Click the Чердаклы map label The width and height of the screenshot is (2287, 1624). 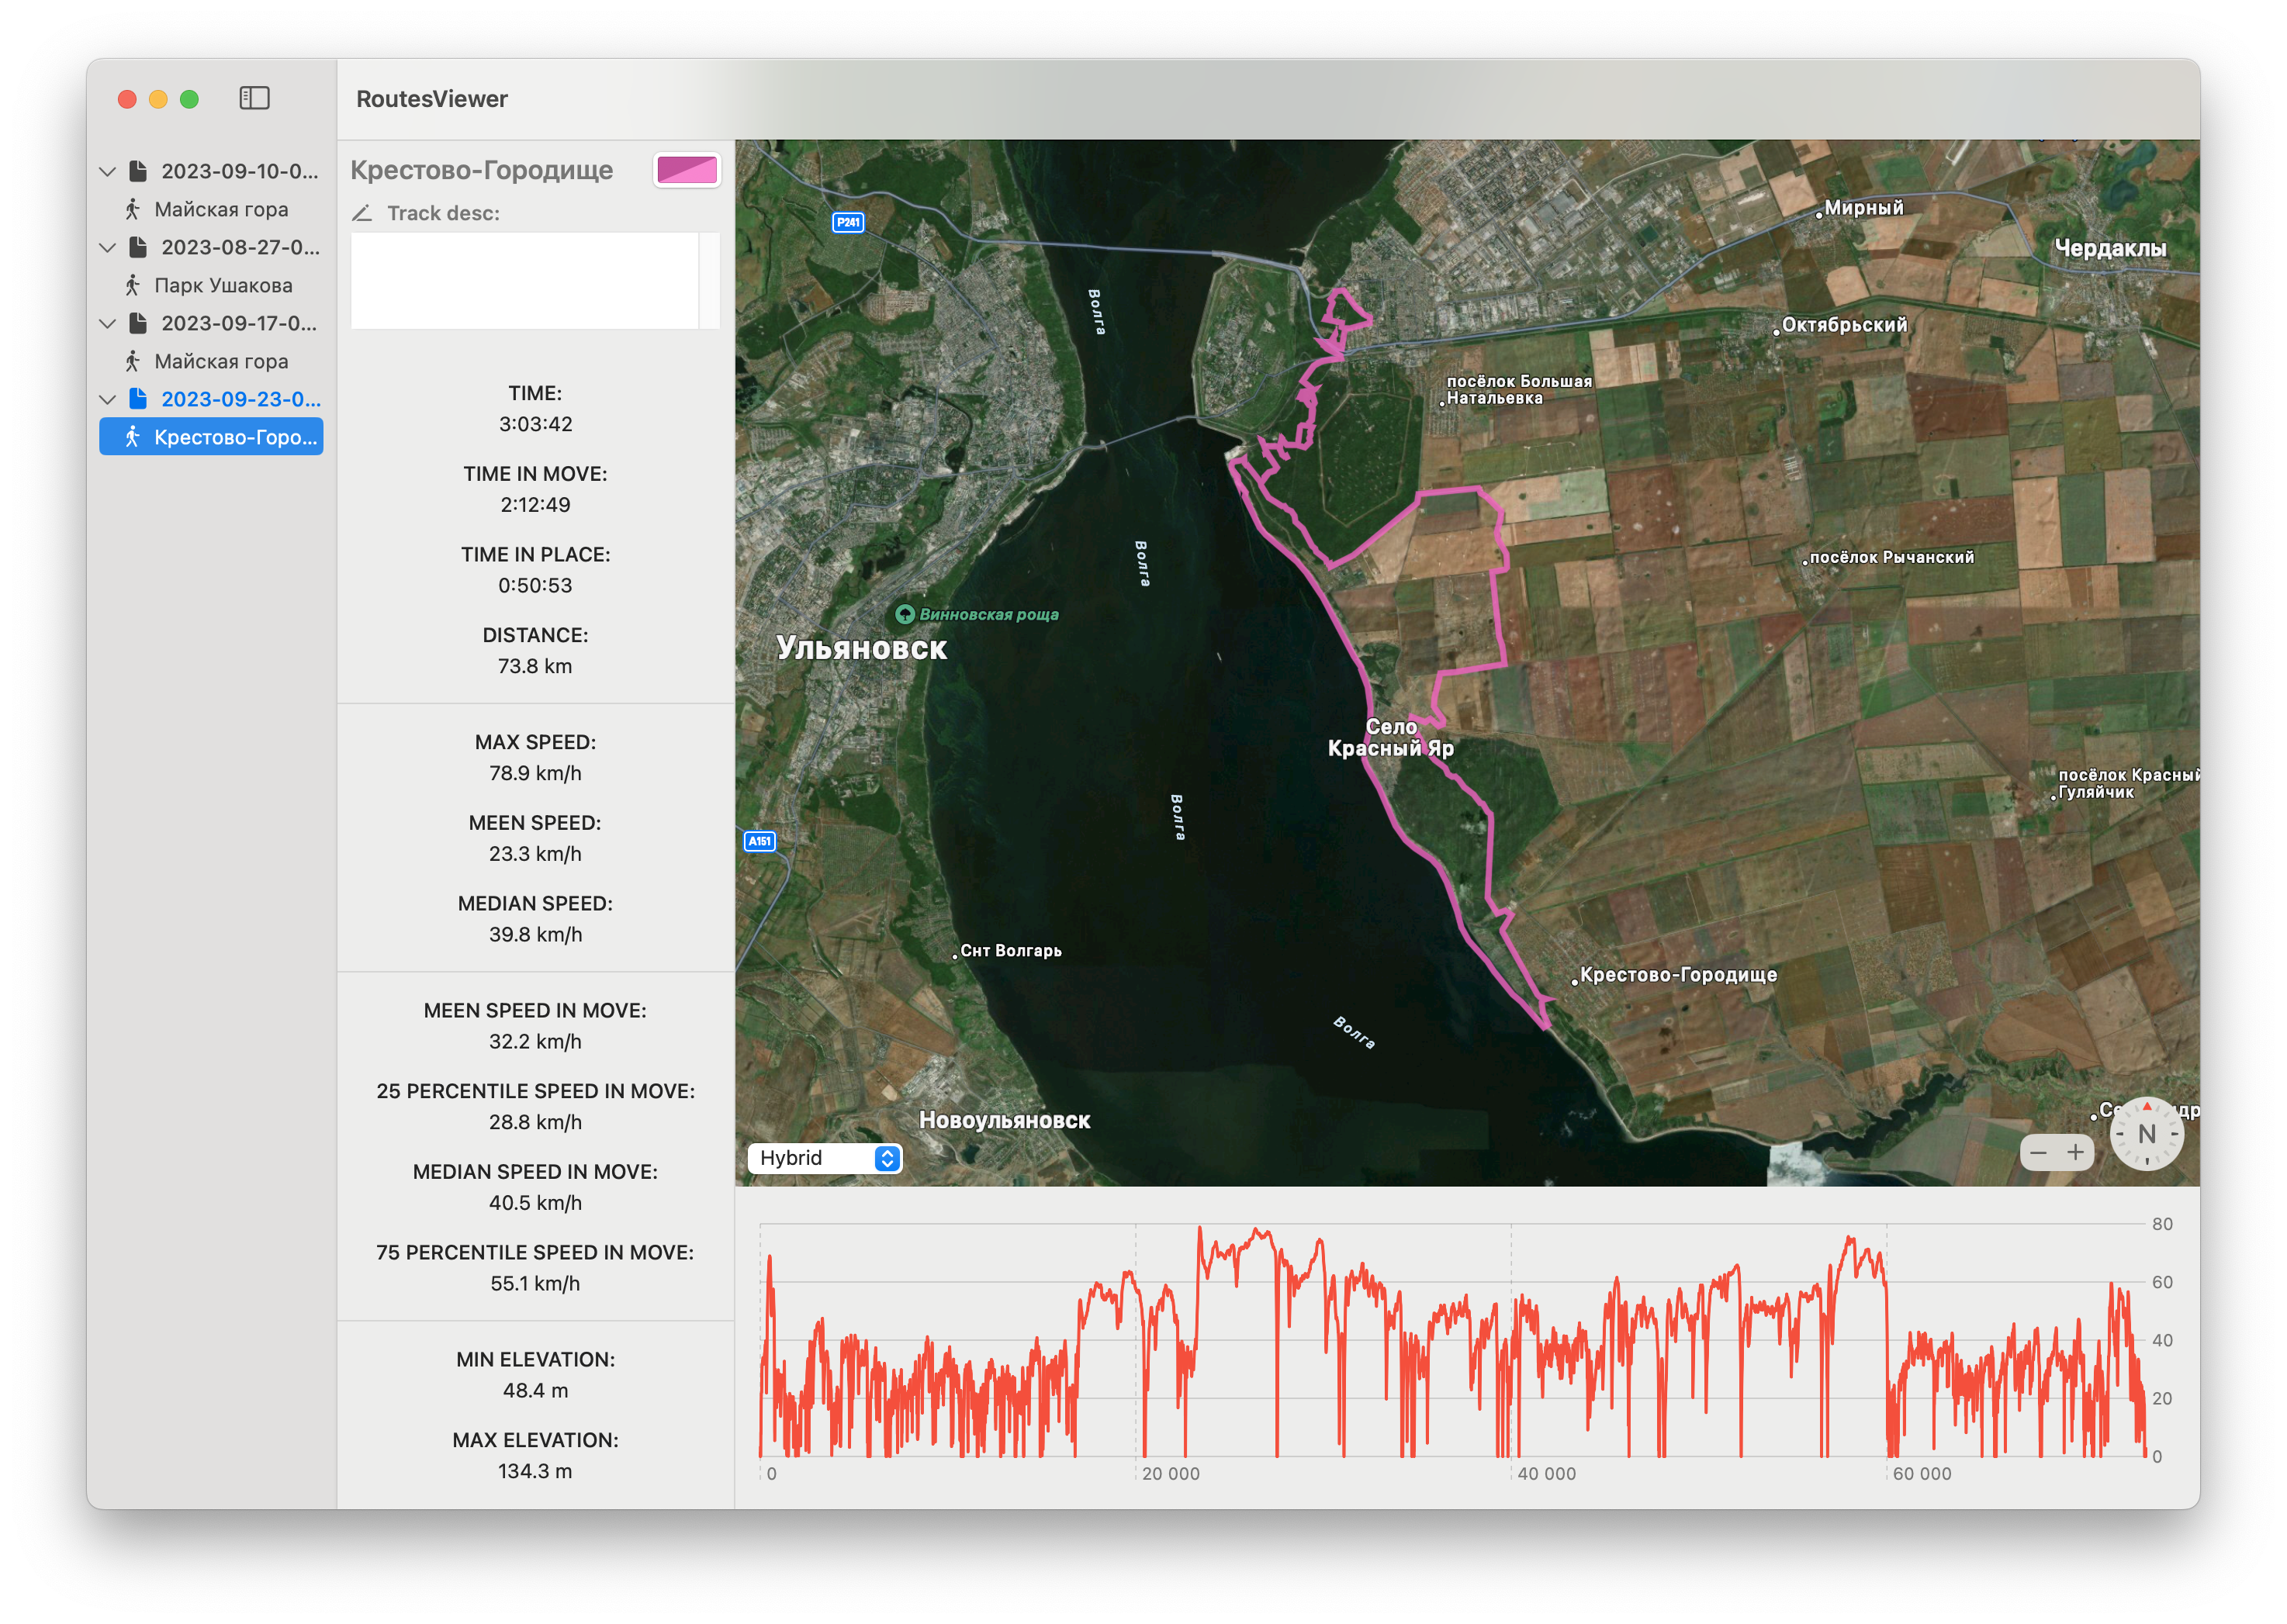coord(2110,248)
